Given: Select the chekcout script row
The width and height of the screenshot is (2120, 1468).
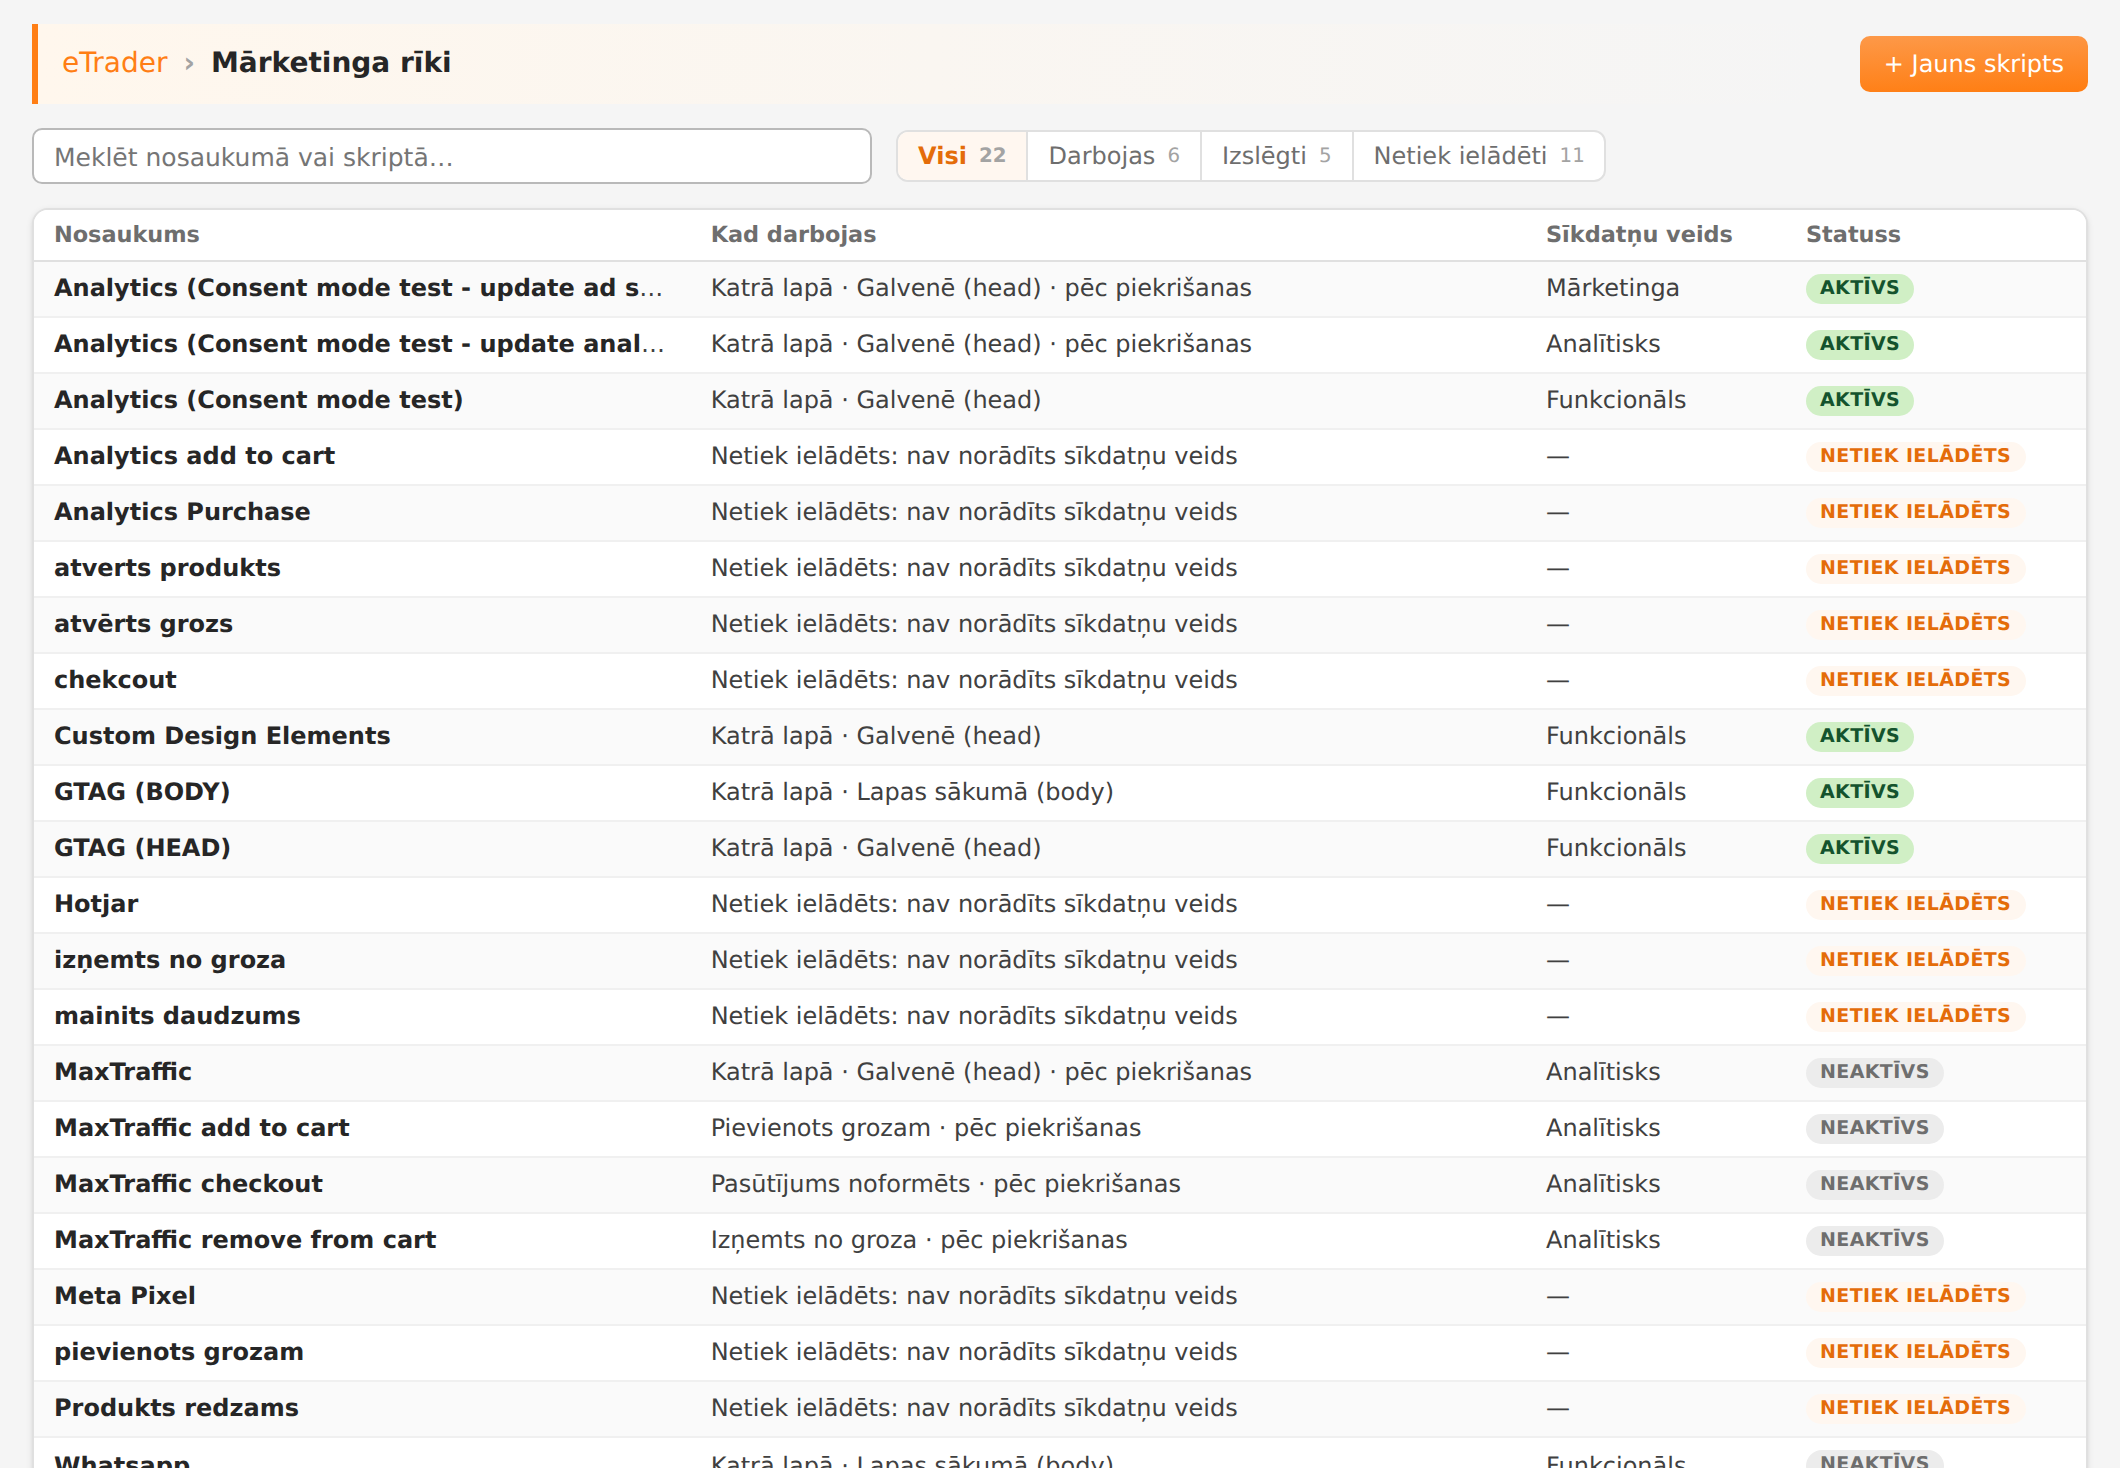Looking at the screenshot, I should click(1060, 680).
